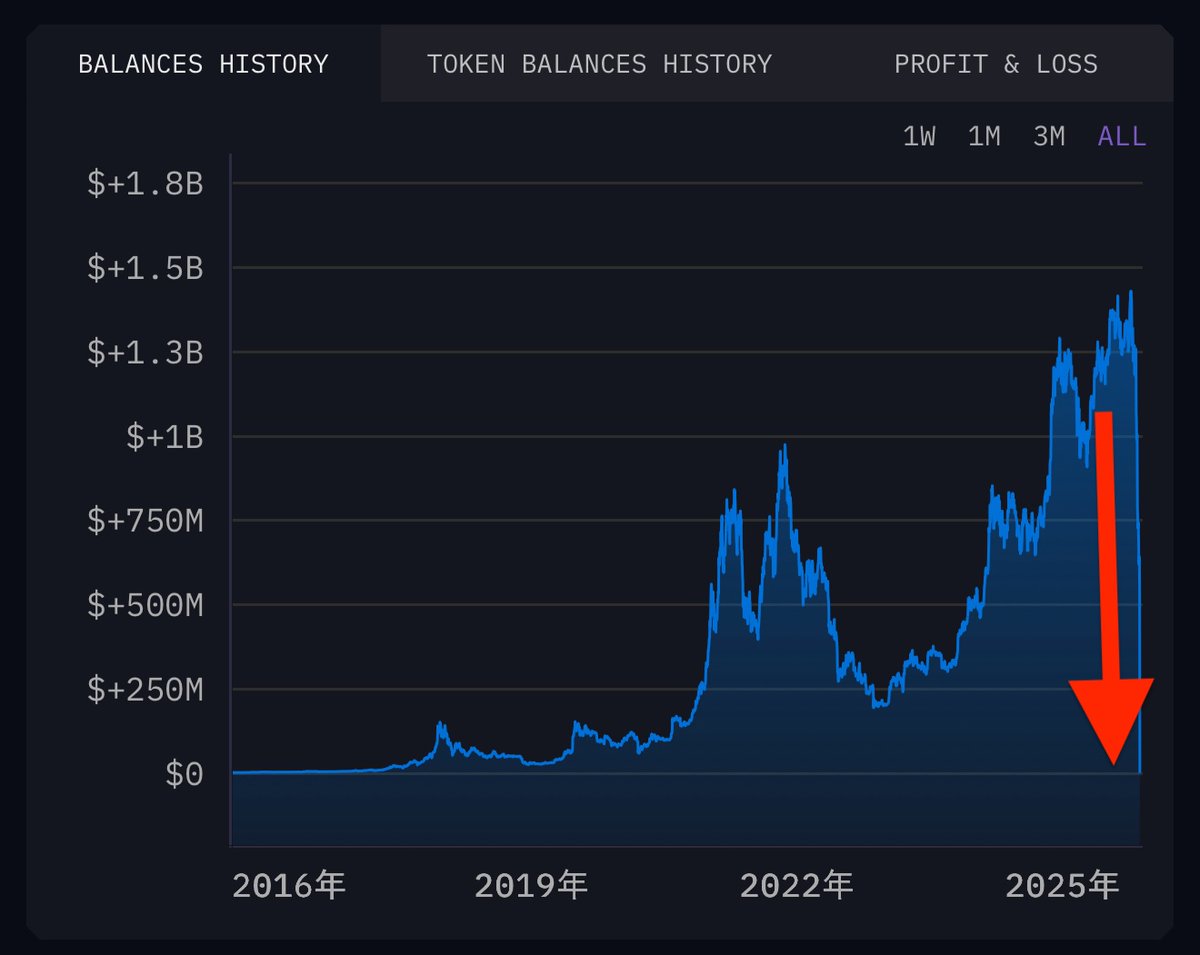The width and height of the screenshot is (1200, 955).
Task: Click the 2025年 x-axis label
Action: point(1062,885)
